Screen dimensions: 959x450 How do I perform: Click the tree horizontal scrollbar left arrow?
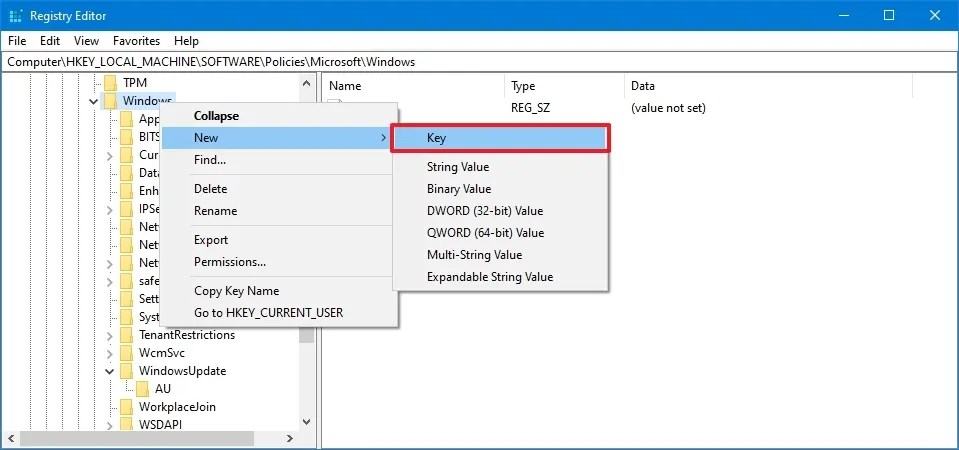tap(10, 439)
